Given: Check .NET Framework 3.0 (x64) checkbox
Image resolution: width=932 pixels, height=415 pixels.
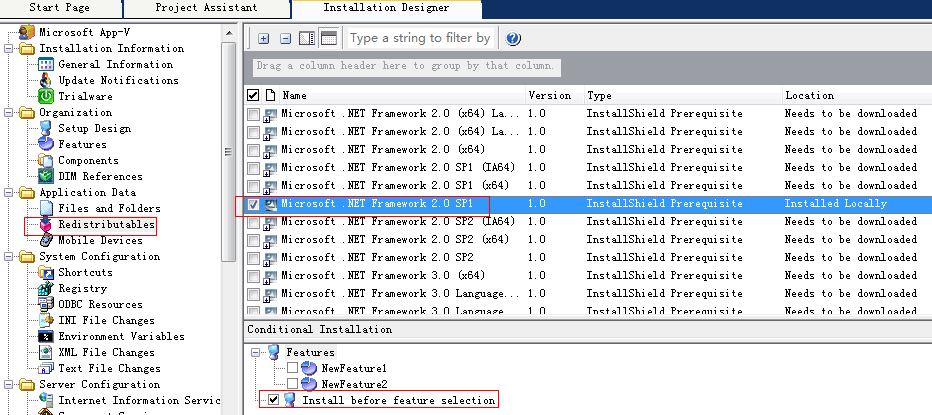Looking at the screenshot, I should point(254,276).
